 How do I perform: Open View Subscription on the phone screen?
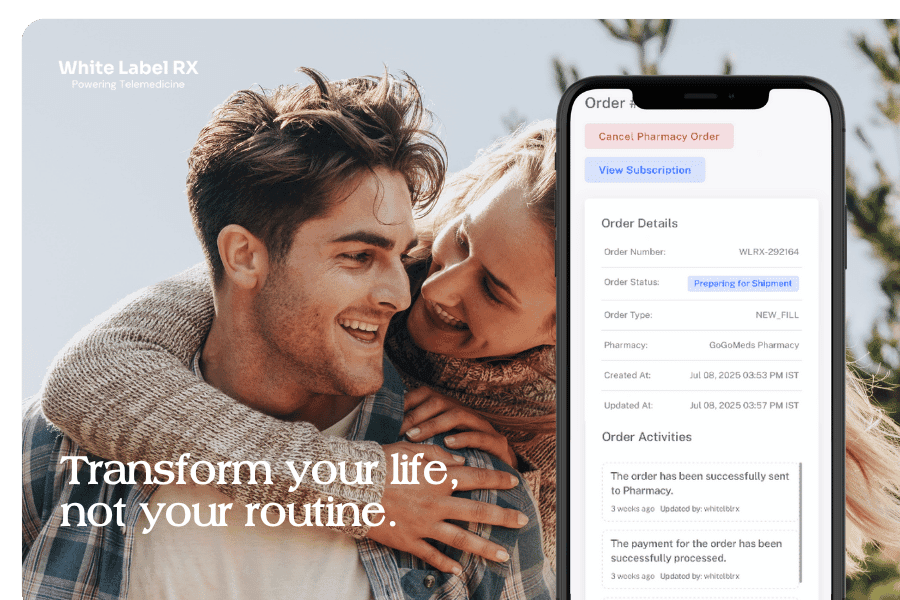click(x=645, y=170)
